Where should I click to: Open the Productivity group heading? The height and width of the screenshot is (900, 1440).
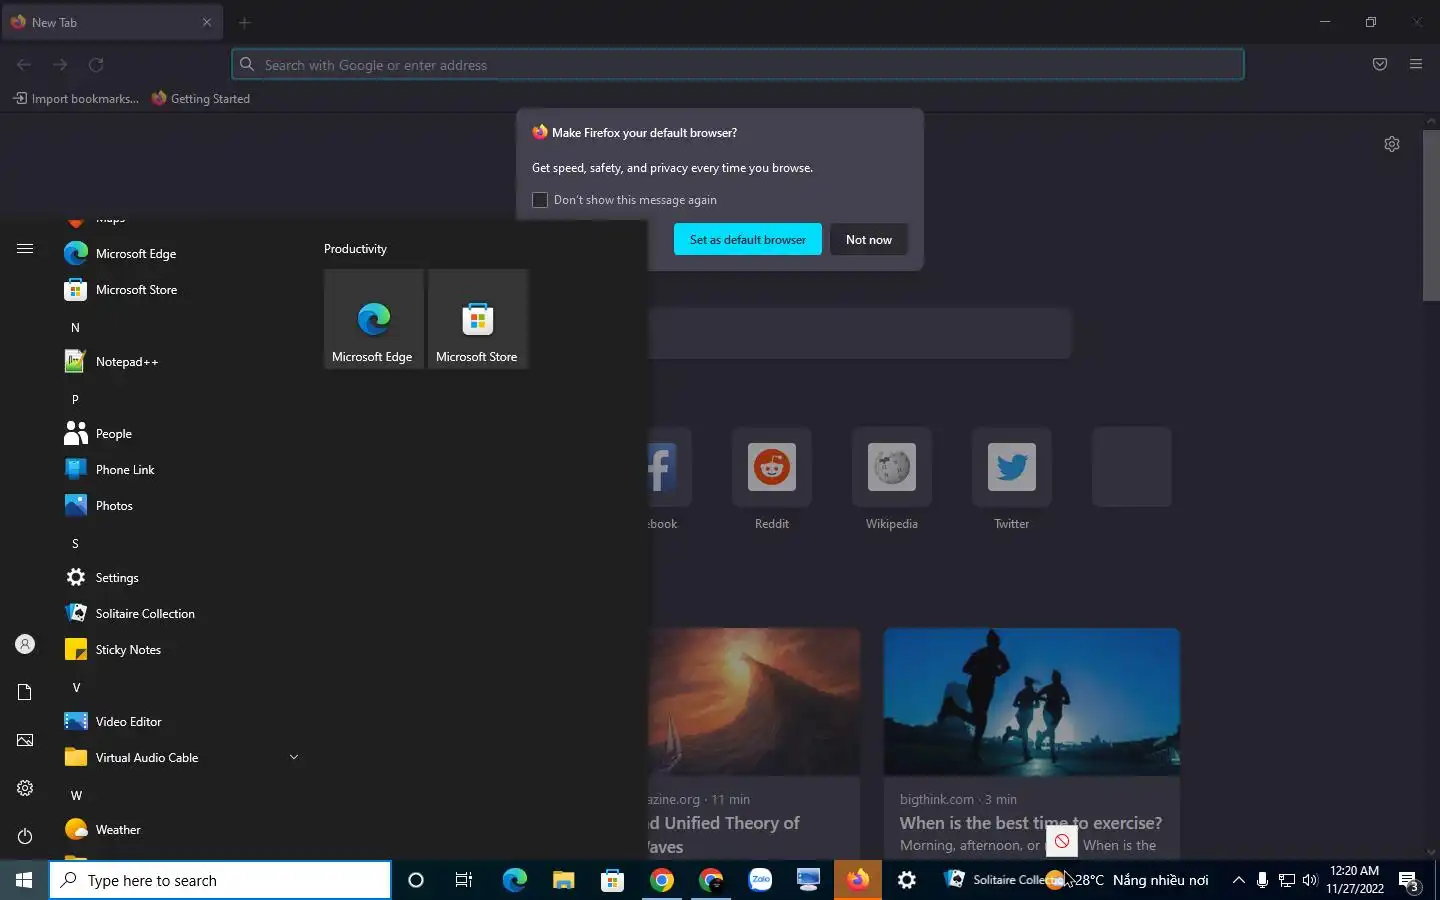click(355, 249)
